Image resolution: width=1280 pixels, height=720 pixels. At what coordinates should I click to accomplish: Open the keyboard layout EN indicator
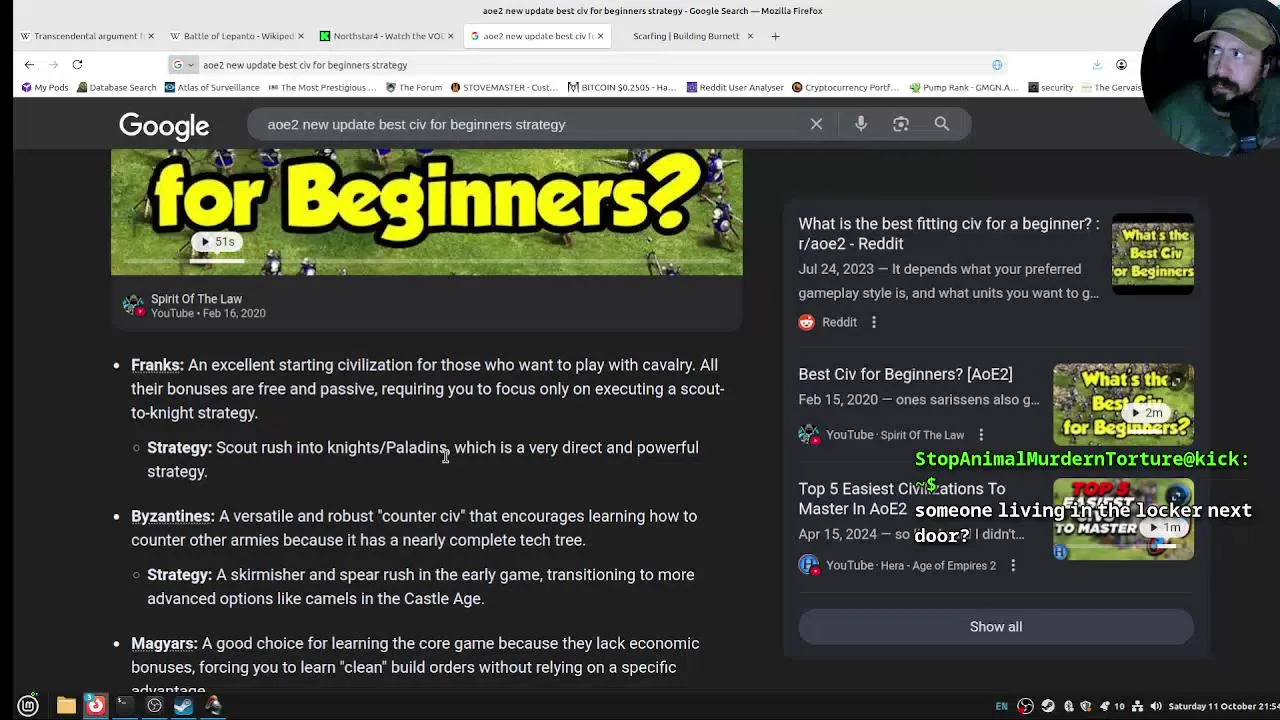tap(1001, 706)
